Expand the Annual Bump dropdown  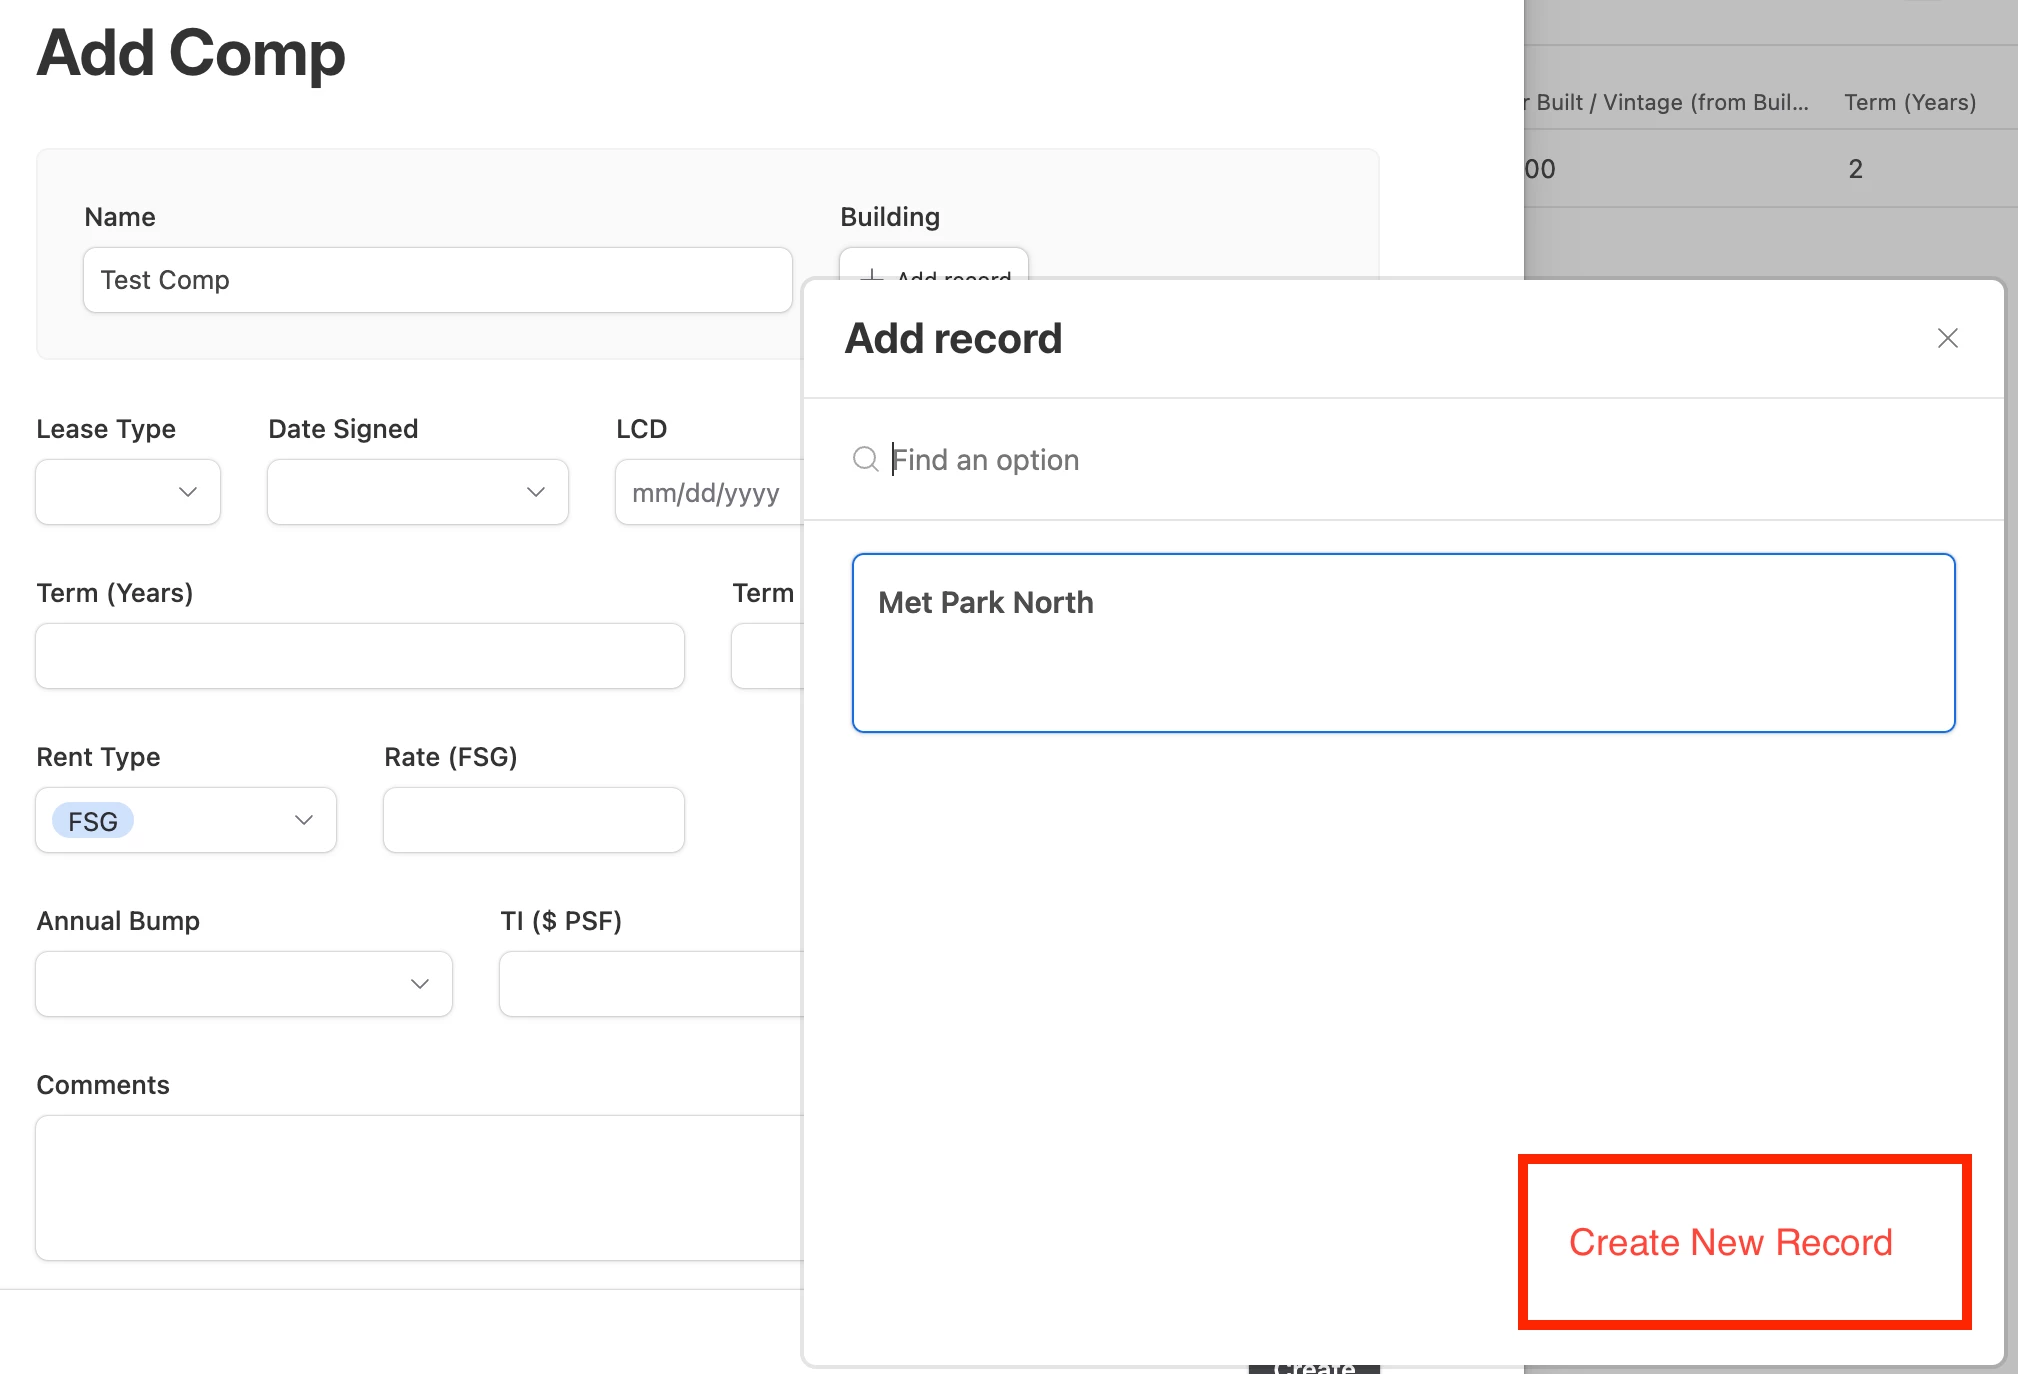pyautogui.click(x=243, y=984)
